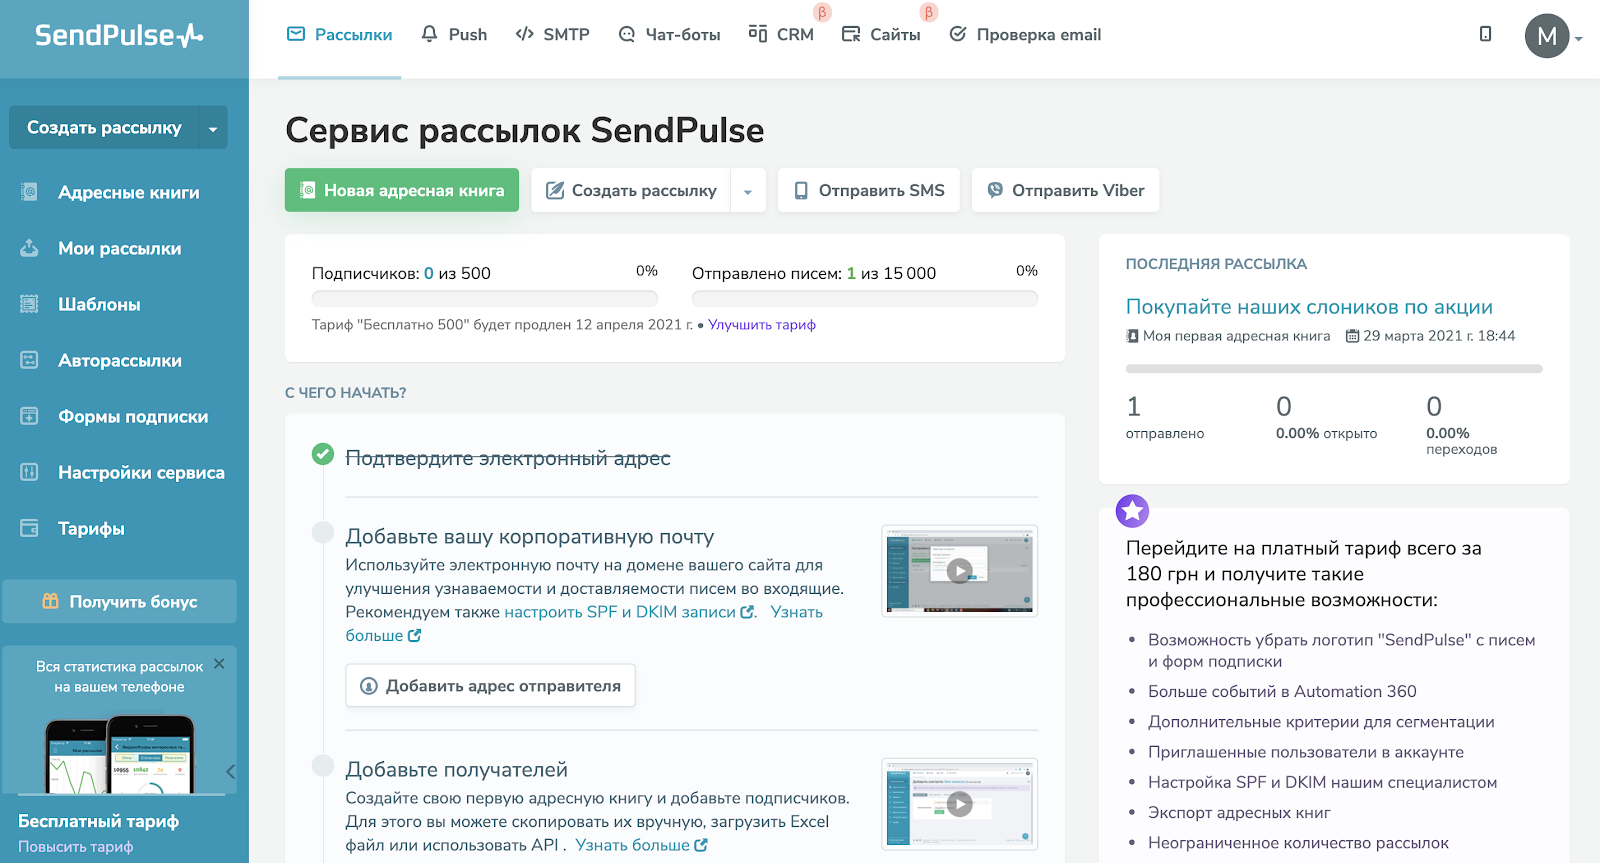Click the Подтвердите электронный адрес step title
This screenshot has width=1600, height=863.
point(508,458)
